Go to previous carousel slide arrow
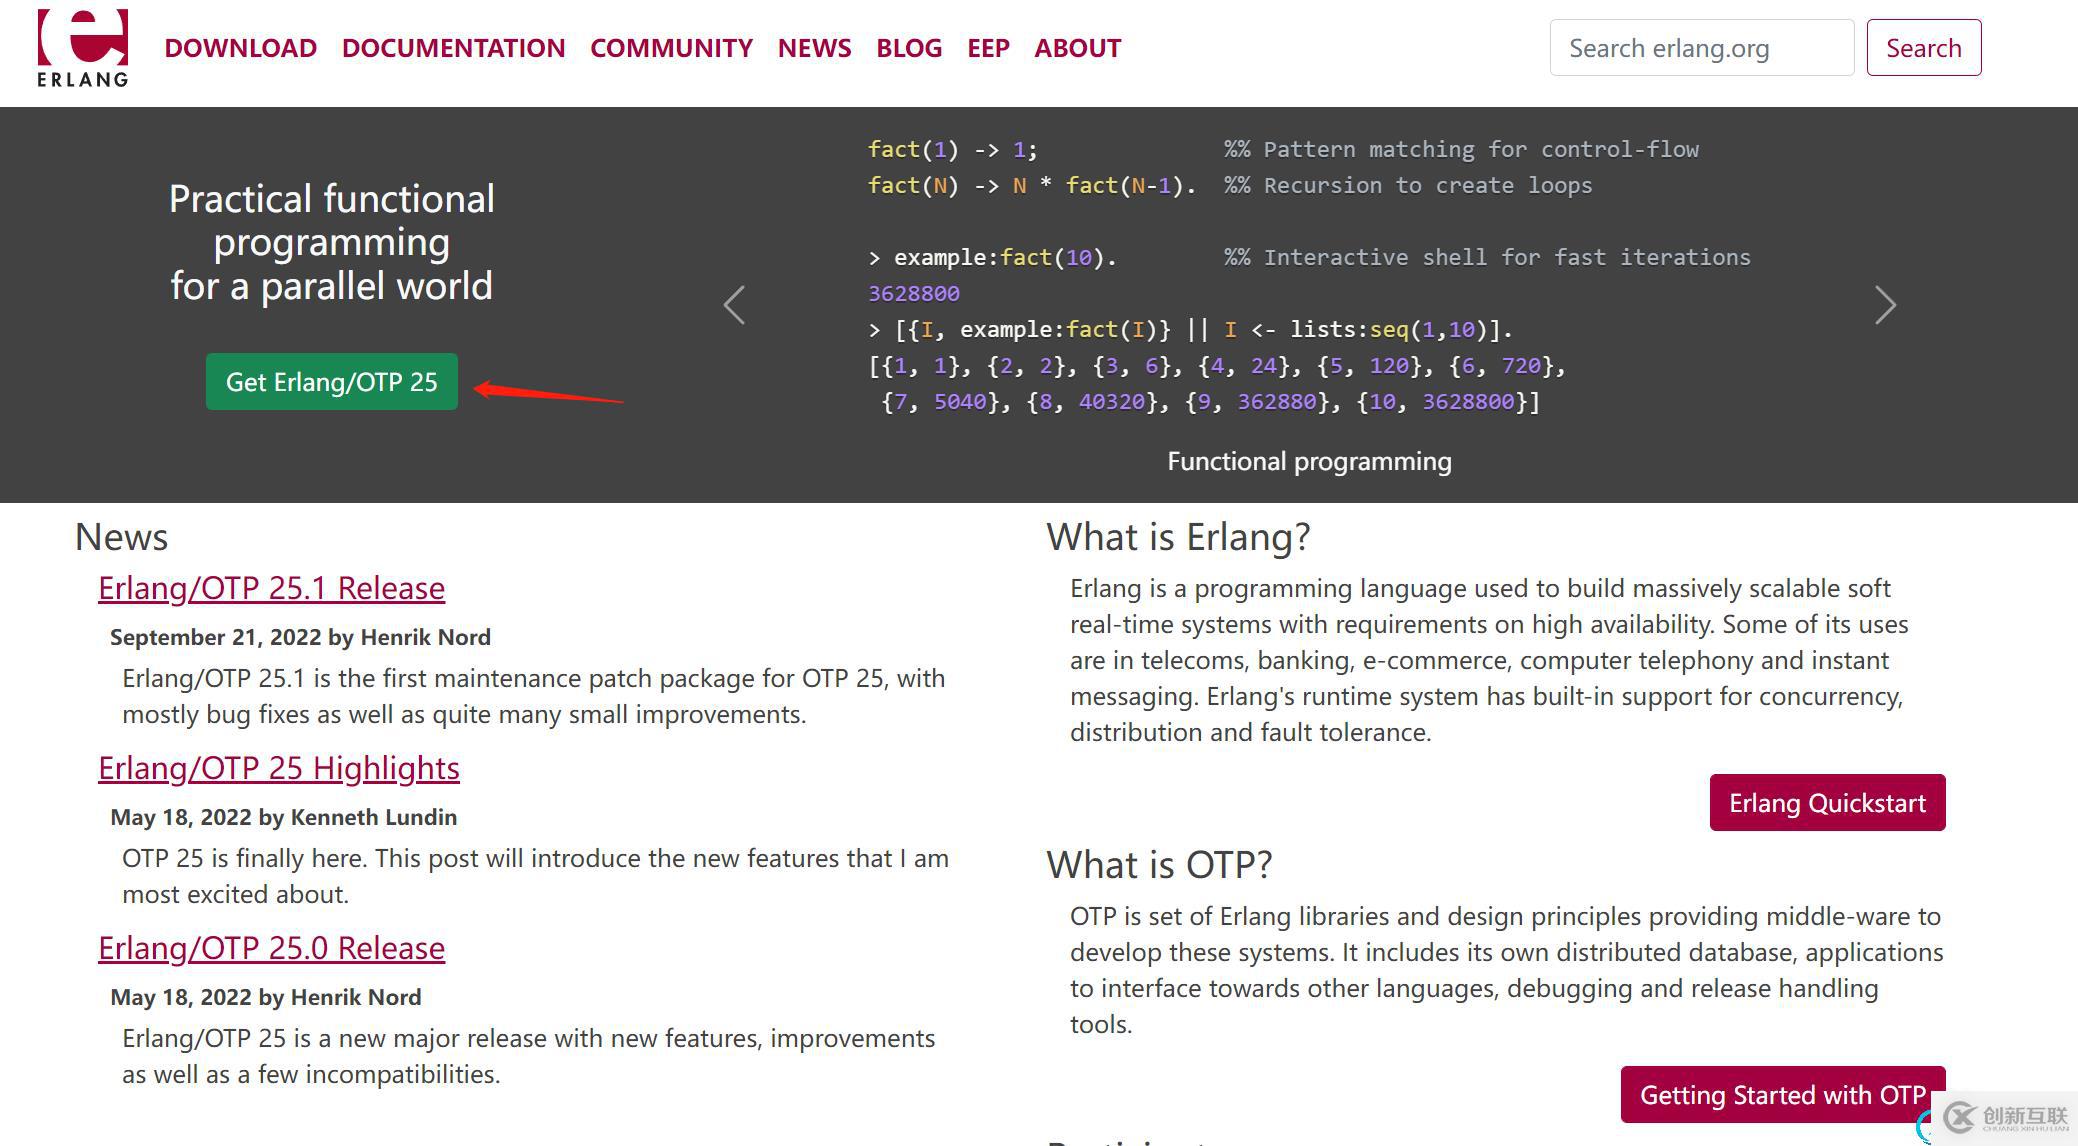 click(x=735, y=305)
